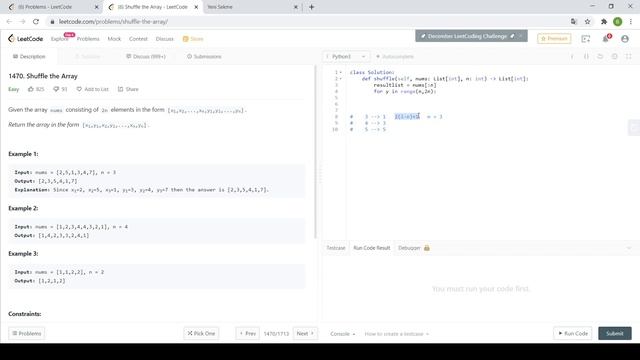Open a new browser tab with plus
The height and width of the screenshot is (360, 640).
coord(311,7)
